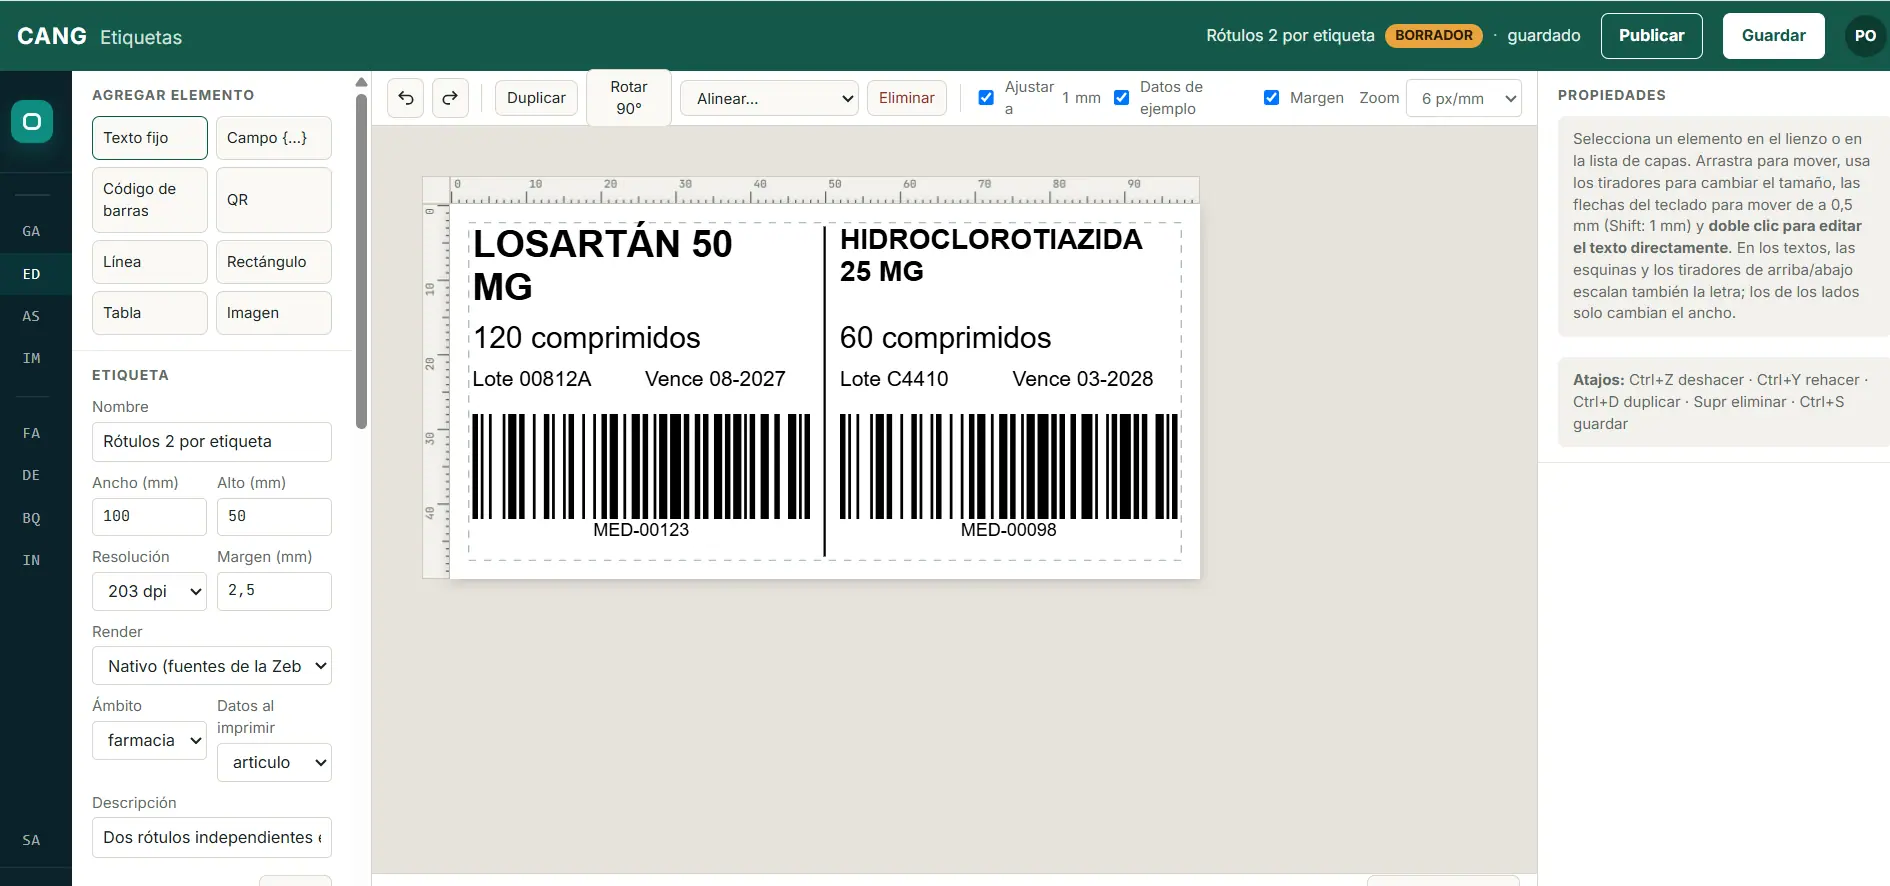Open the Datos al imprimir articulo dropdown
The height and width of the screenshot is (886, 1890).
(x=274, y=762)
